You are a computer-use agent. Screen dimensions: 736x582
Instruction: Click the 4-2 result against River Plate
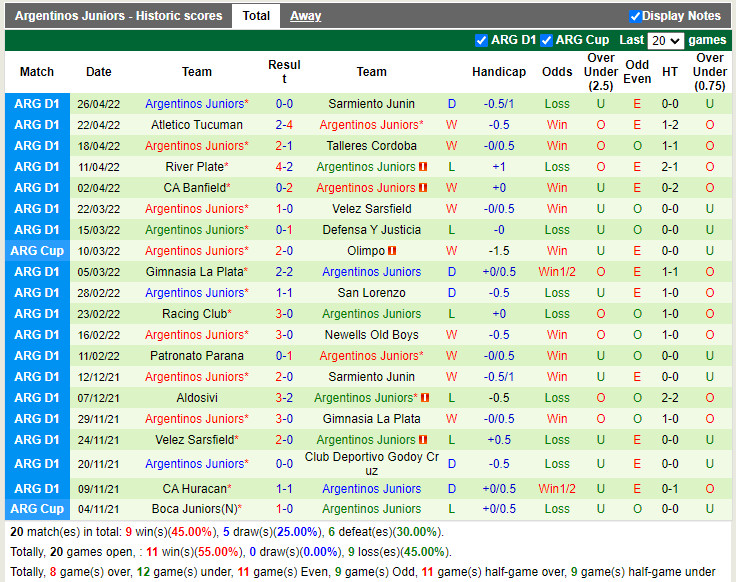[x=284, y=167]
